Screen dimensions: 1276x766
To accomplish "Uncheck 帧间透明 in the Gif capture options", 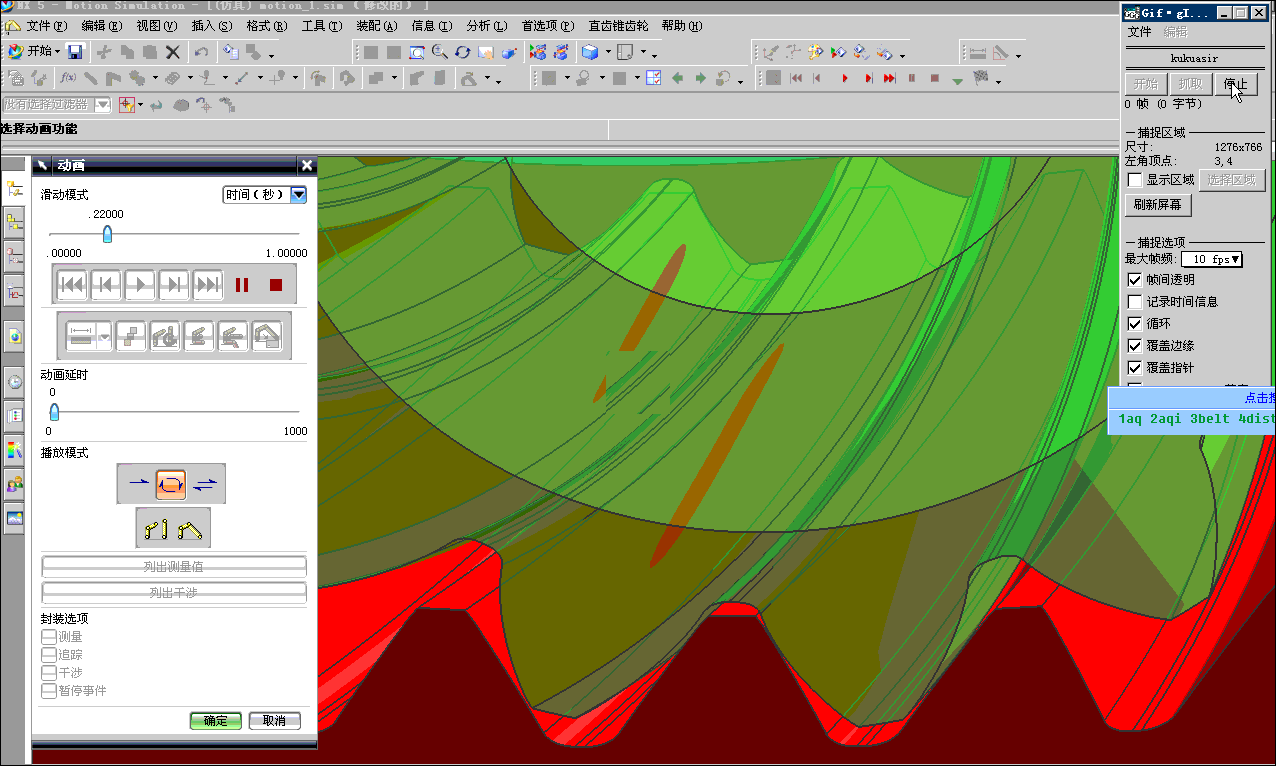I will coord(1135,280).
